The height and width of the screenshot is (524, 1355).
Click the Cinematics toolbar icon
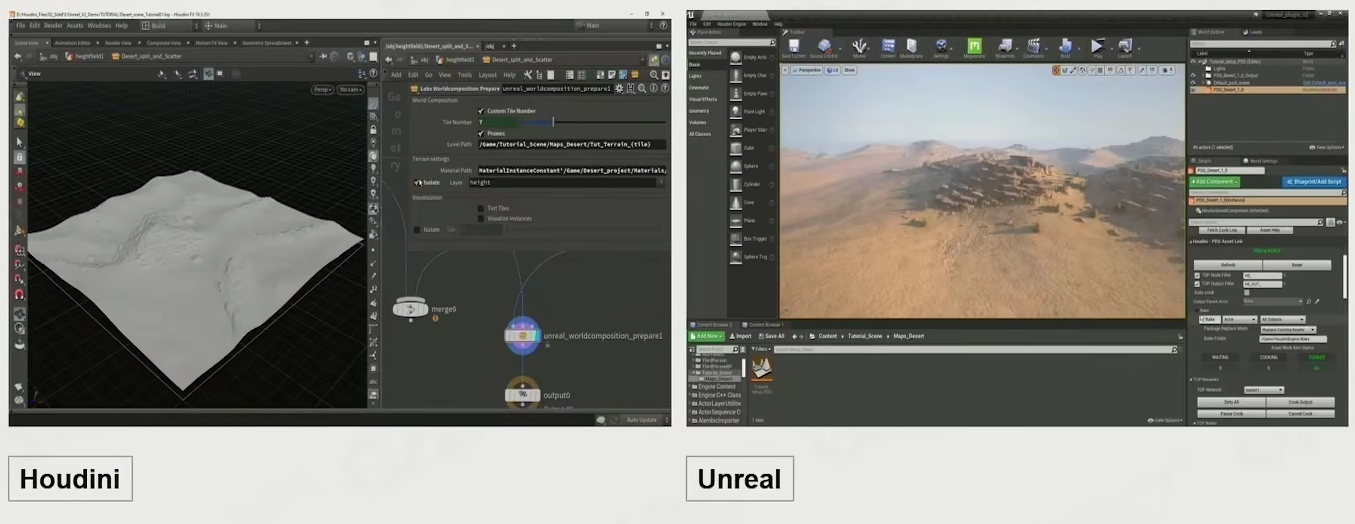pos(1034,48)
